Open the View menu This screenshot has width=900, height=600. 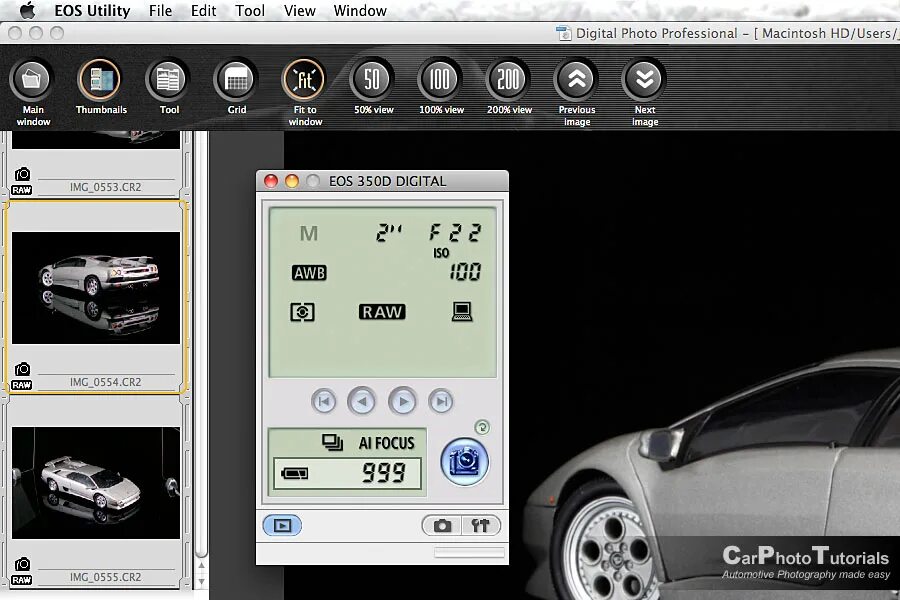click(x=300, y=10)
